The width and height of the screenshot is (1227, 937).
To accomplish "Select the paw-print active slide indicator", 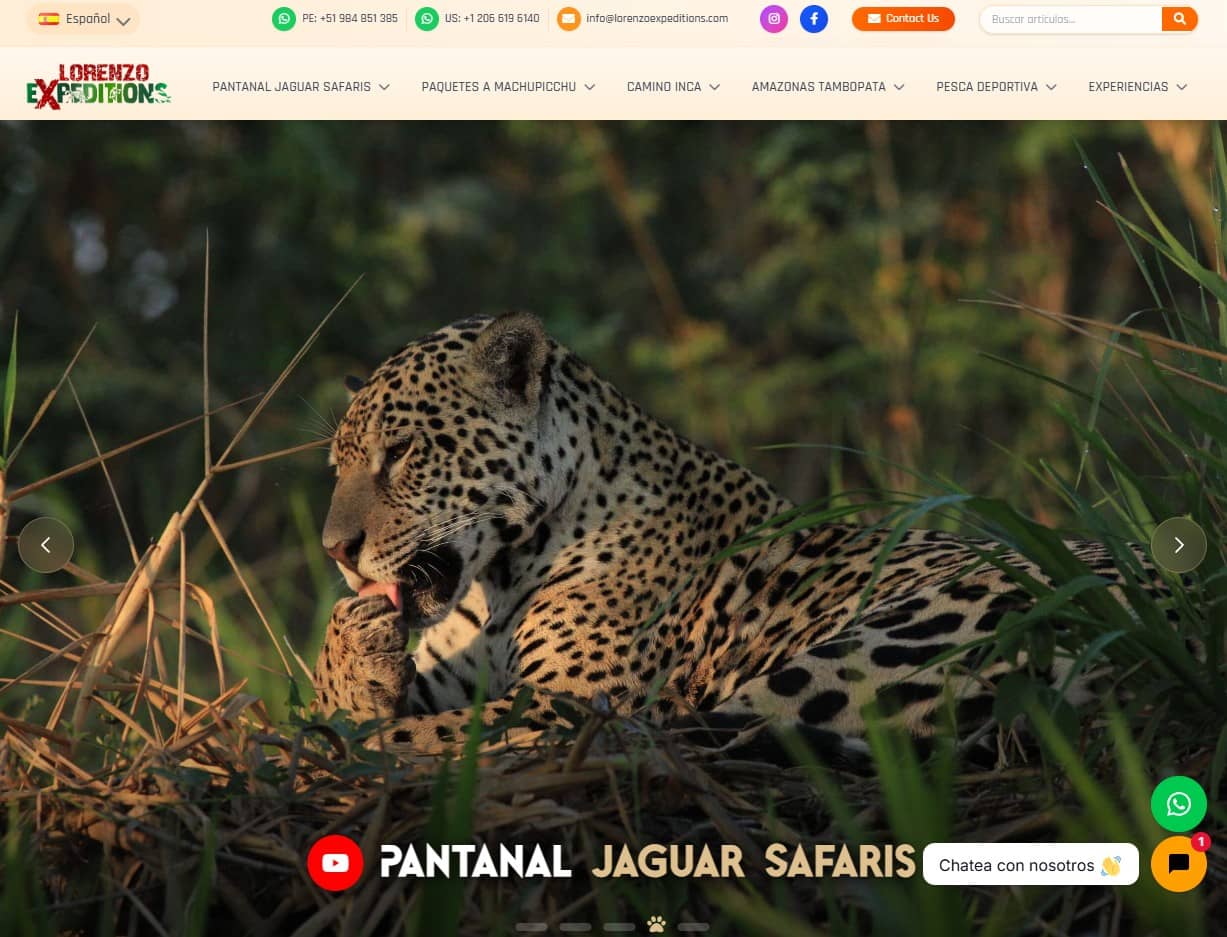I will tap(656, 924).
